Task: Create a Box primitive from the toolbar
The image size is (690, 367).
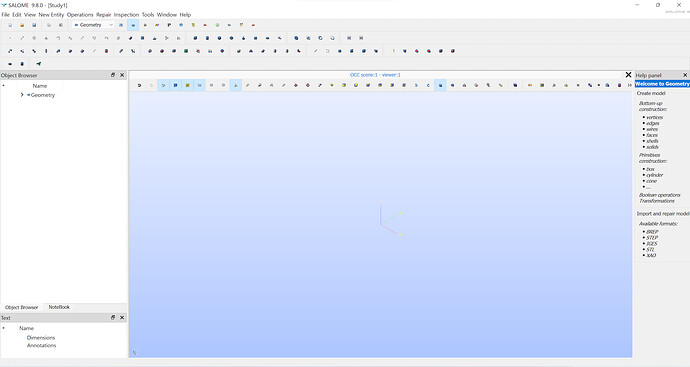Action: [x=195, y=38]
